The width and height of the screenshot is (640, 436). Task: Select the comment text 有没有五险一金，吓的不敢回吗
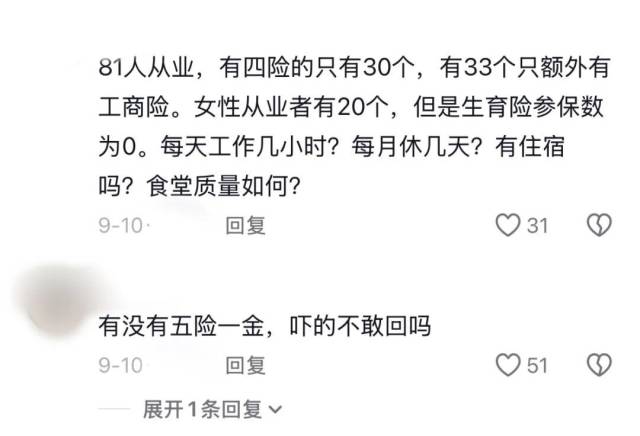(264, 326)
